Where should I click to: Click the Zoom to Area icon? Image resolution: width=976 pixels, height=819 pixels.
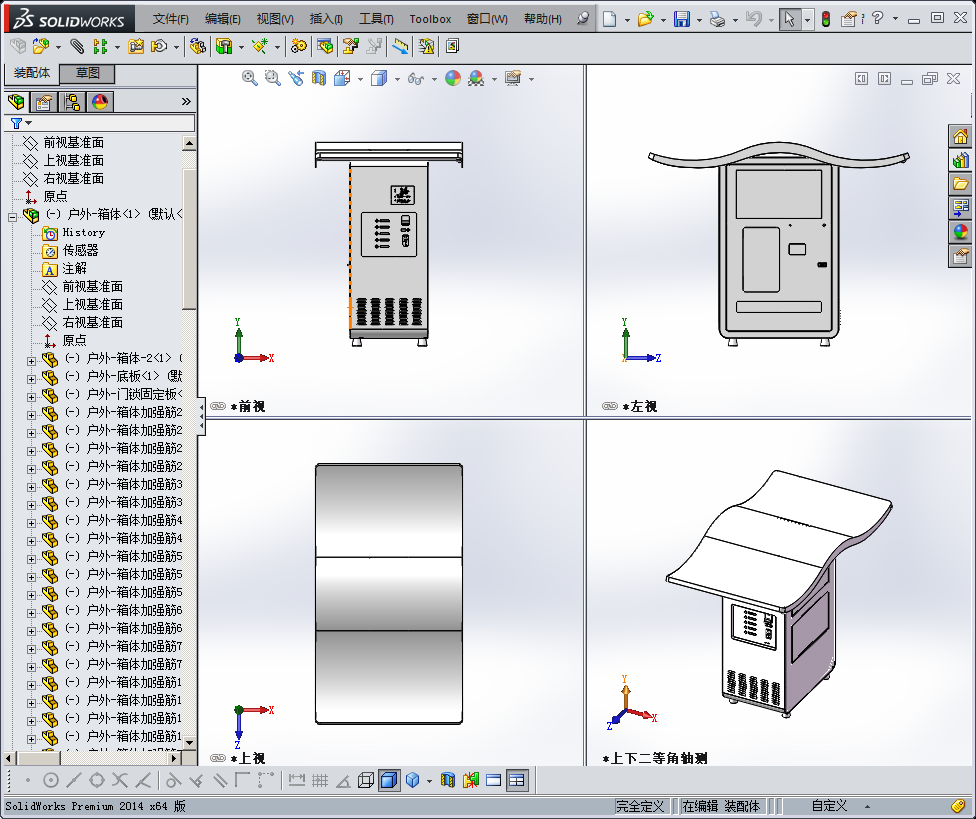[273, 78]
